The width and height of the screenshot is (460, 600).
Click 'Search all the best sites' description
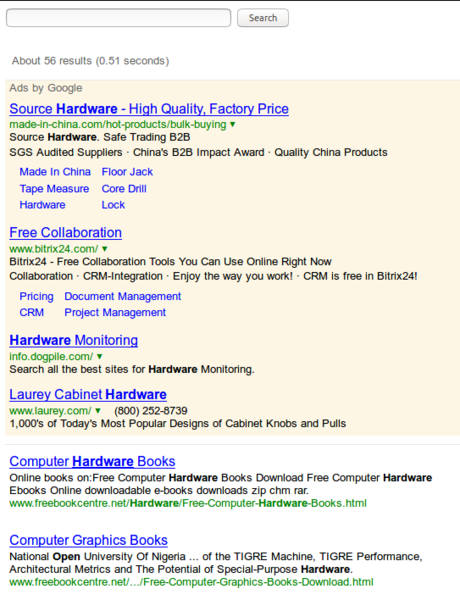point(132,369)
